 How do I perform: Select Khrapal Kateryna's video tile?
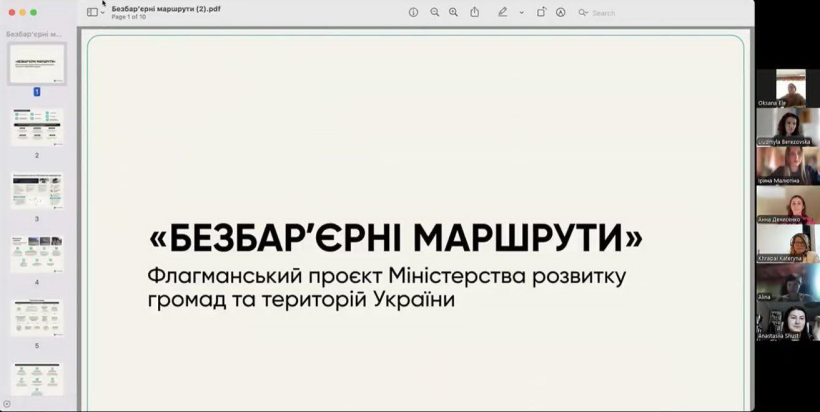[788, 243]
